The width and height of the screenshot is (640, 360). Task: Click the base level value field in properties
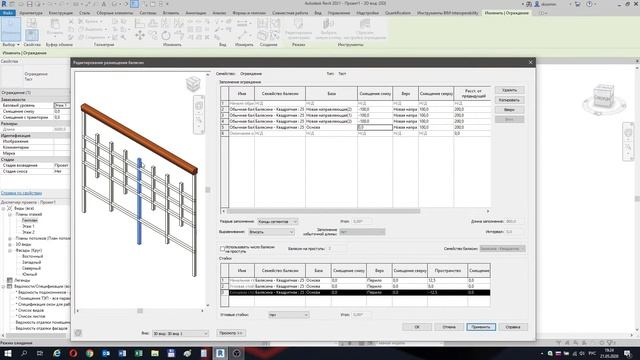pyautogui.click(x=62, y=105)
